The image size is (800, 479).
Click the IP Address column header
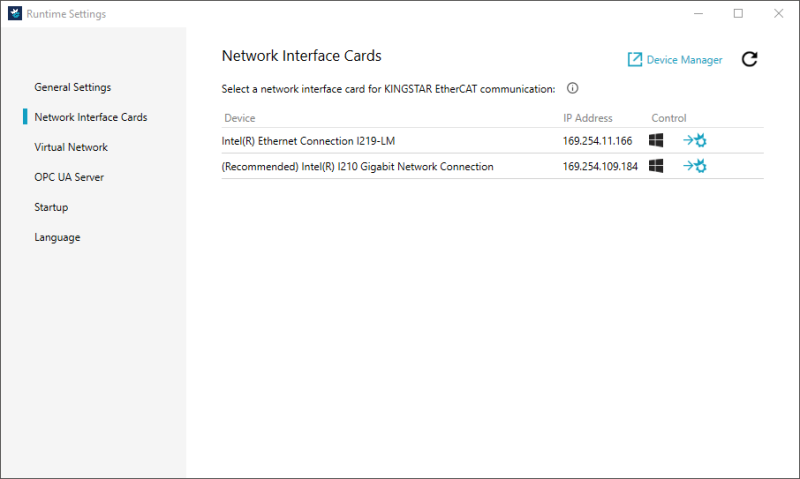(x=588, y=118)
